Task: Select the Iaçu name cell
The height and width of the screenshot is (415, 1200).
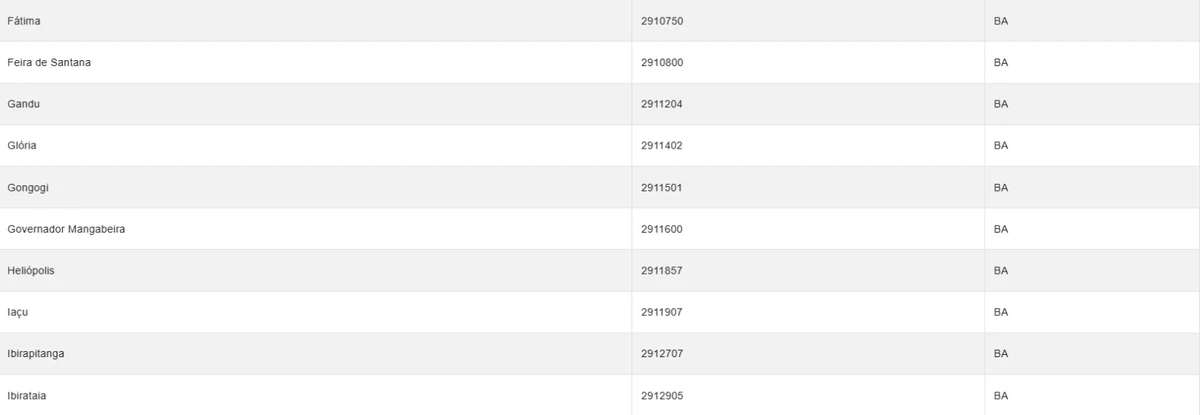Action: click(x=18, y=312)
